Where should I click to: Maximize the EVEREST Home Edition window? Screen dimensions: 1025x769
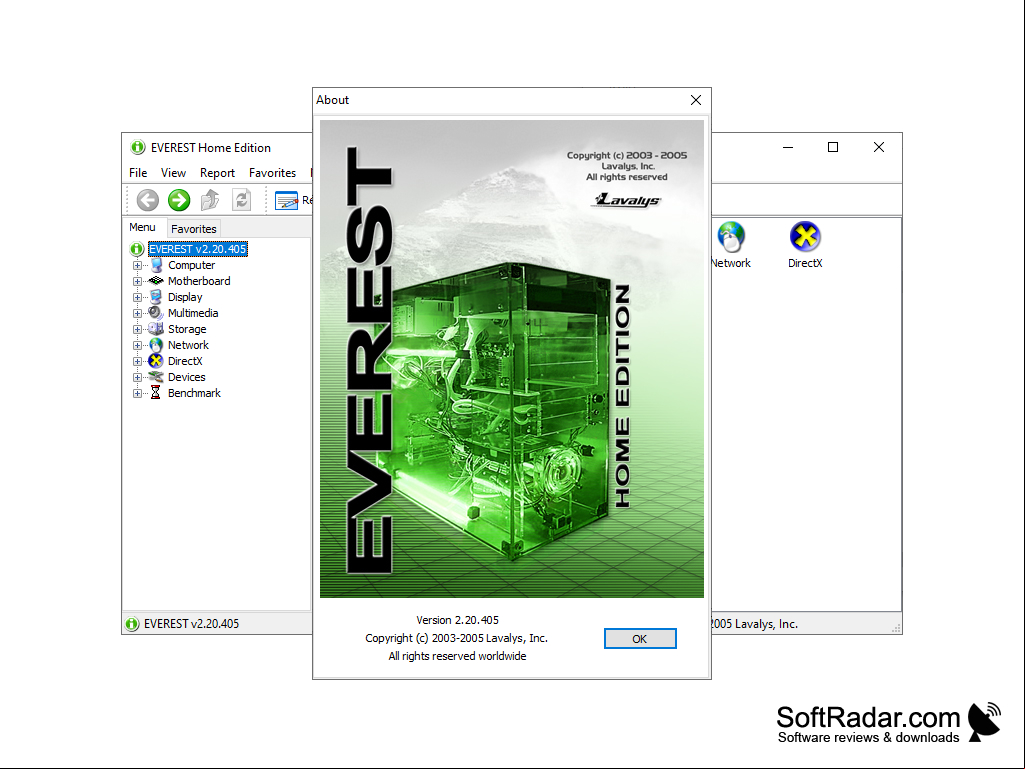[x=833, y=147]
